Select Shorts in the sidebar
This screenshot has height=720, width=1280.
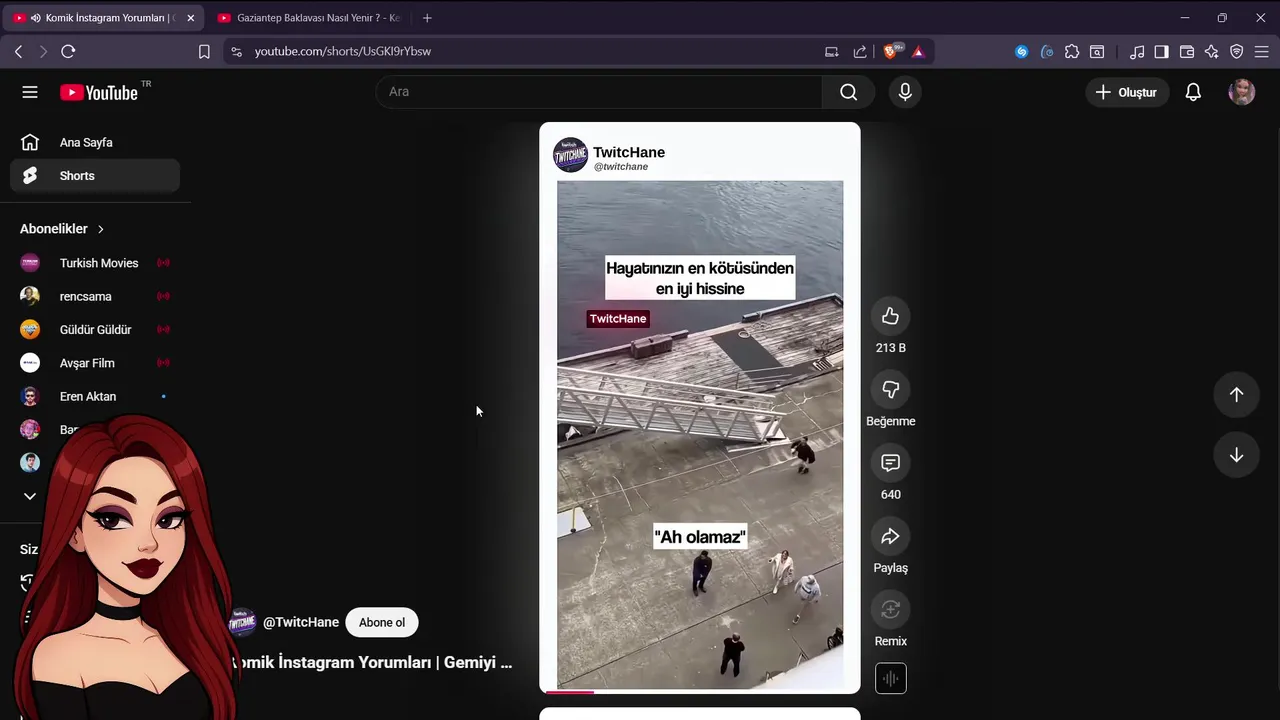95,175
